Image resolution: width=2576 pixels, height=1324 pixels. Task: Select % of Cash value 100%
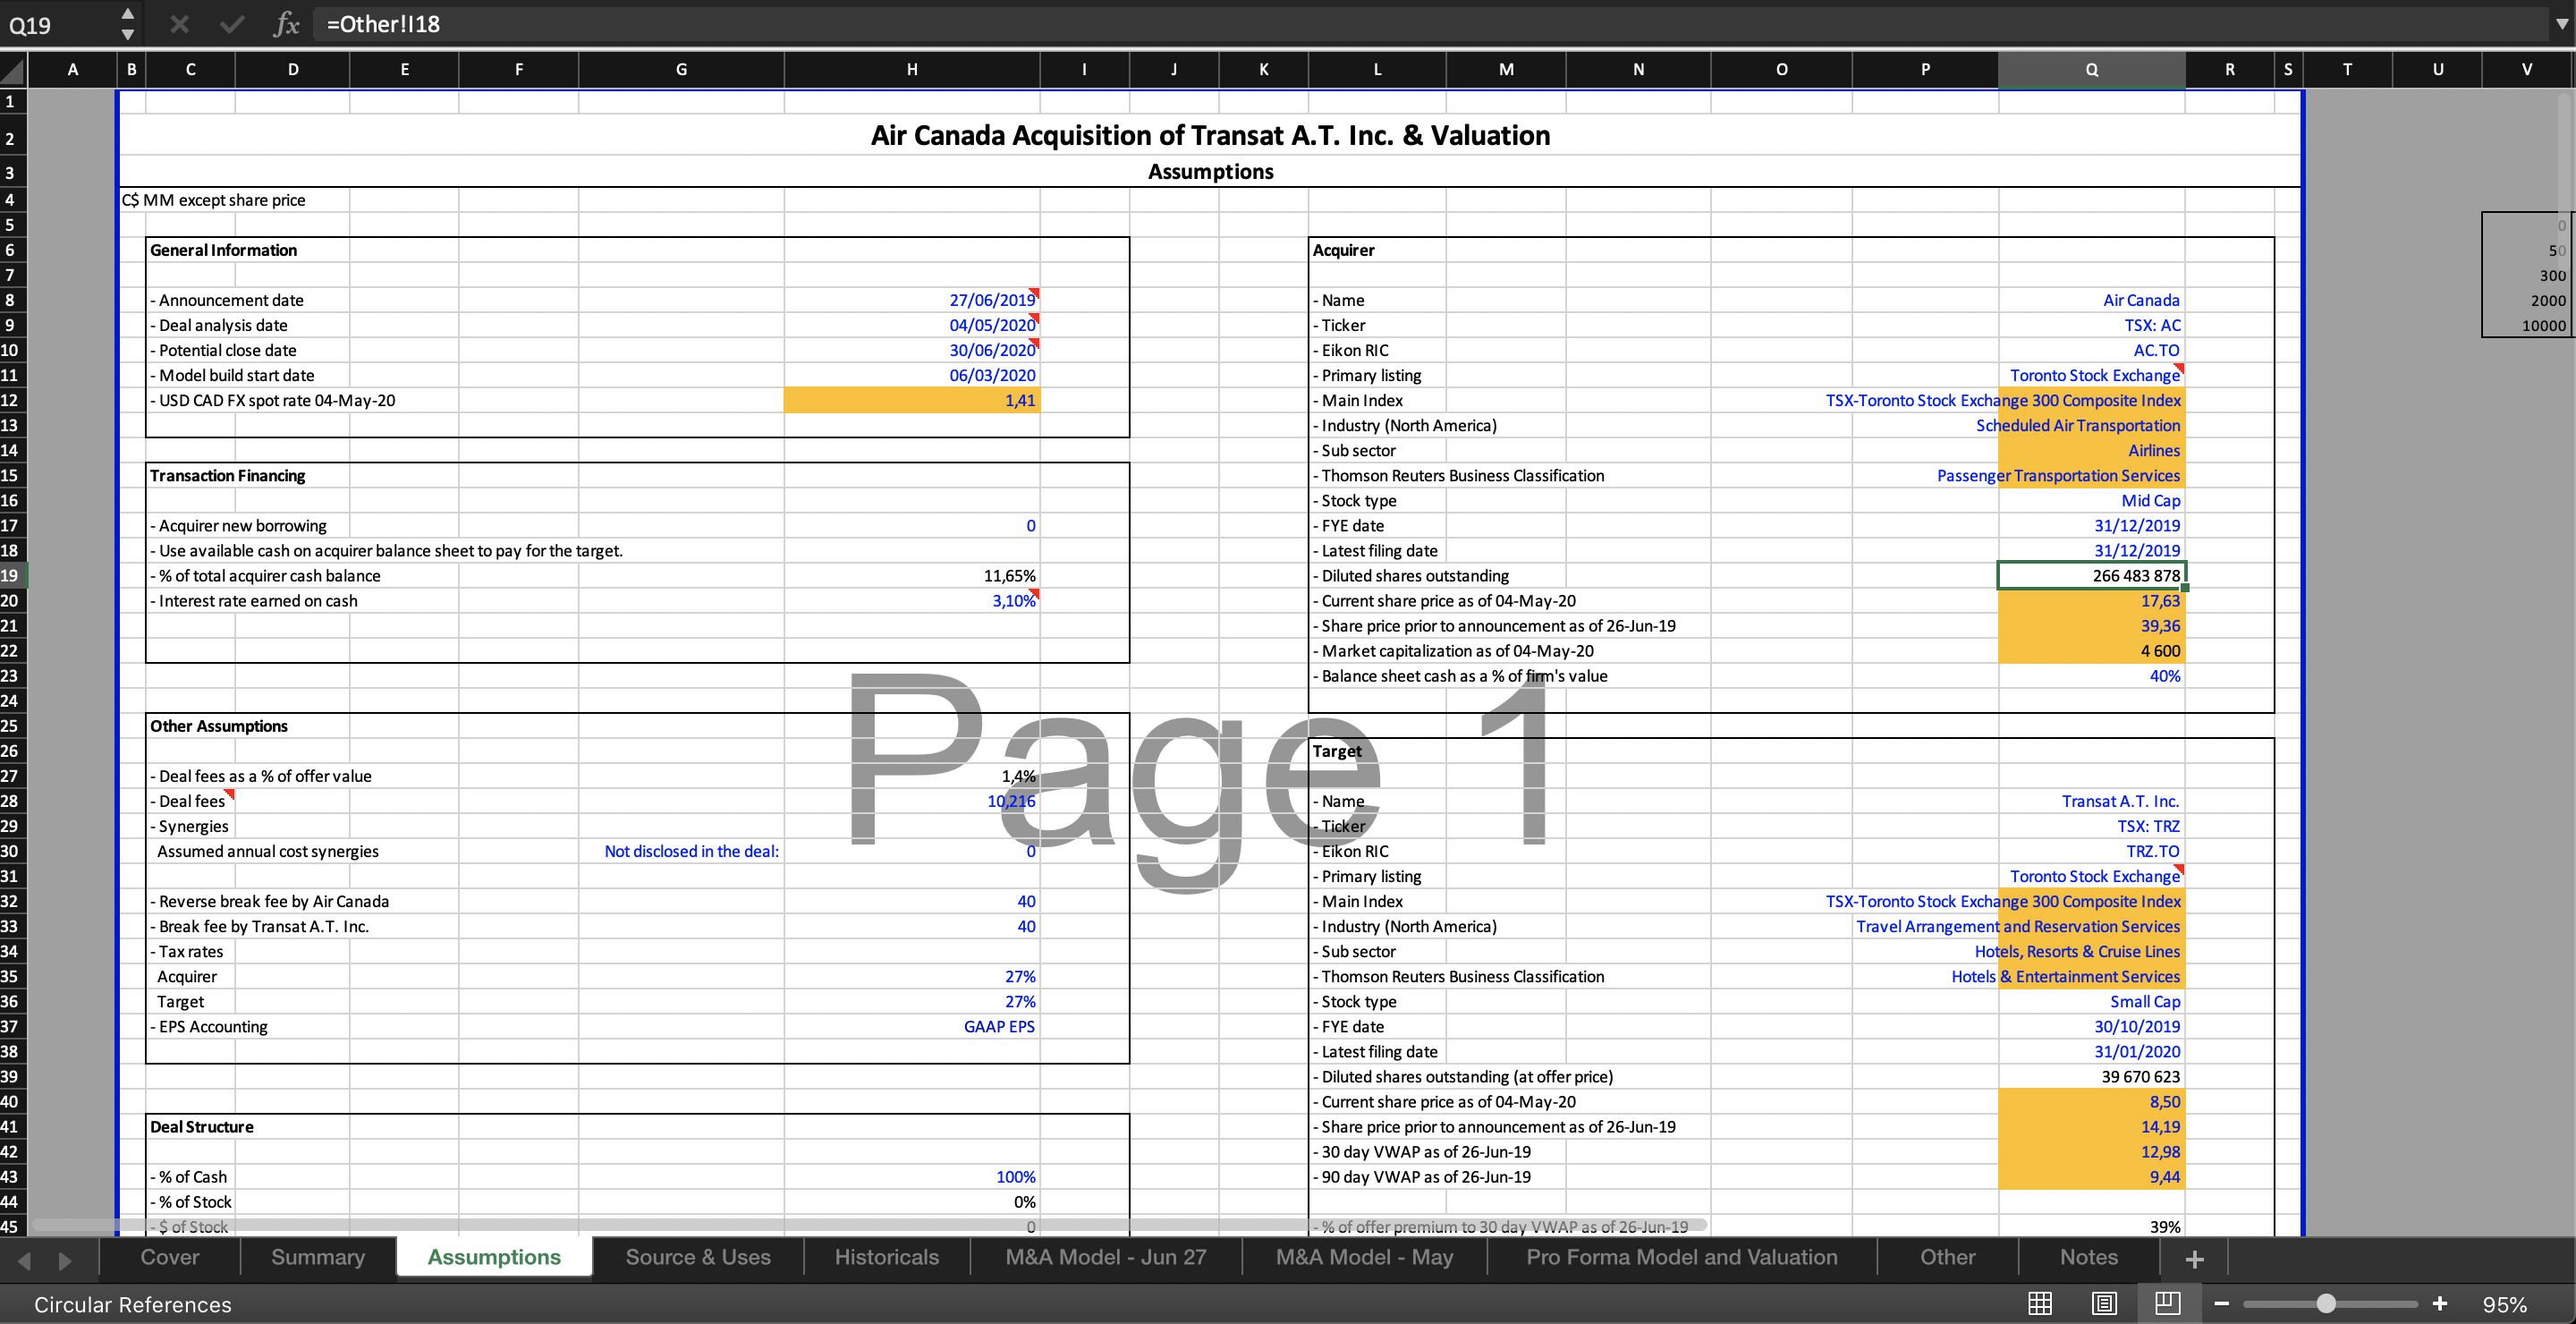click(912, 1177)
